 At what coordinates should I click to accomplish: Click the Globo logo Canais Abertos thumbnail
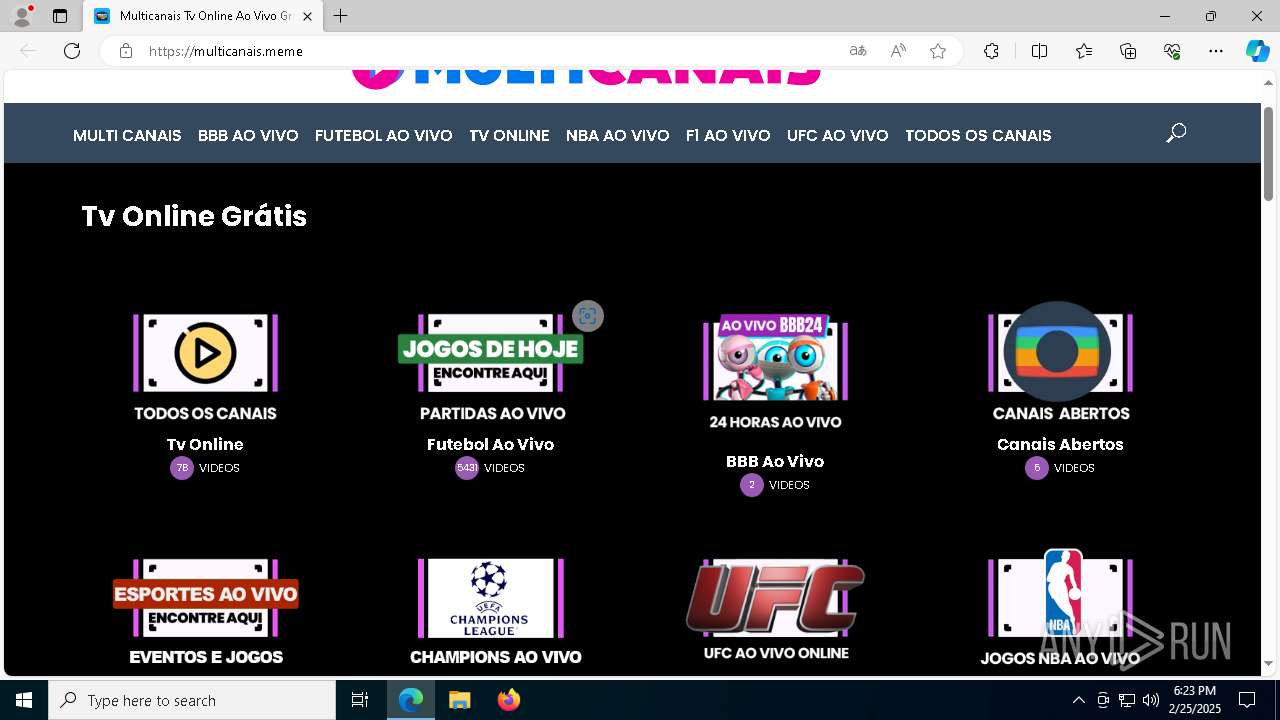(x=1060, y=362)
